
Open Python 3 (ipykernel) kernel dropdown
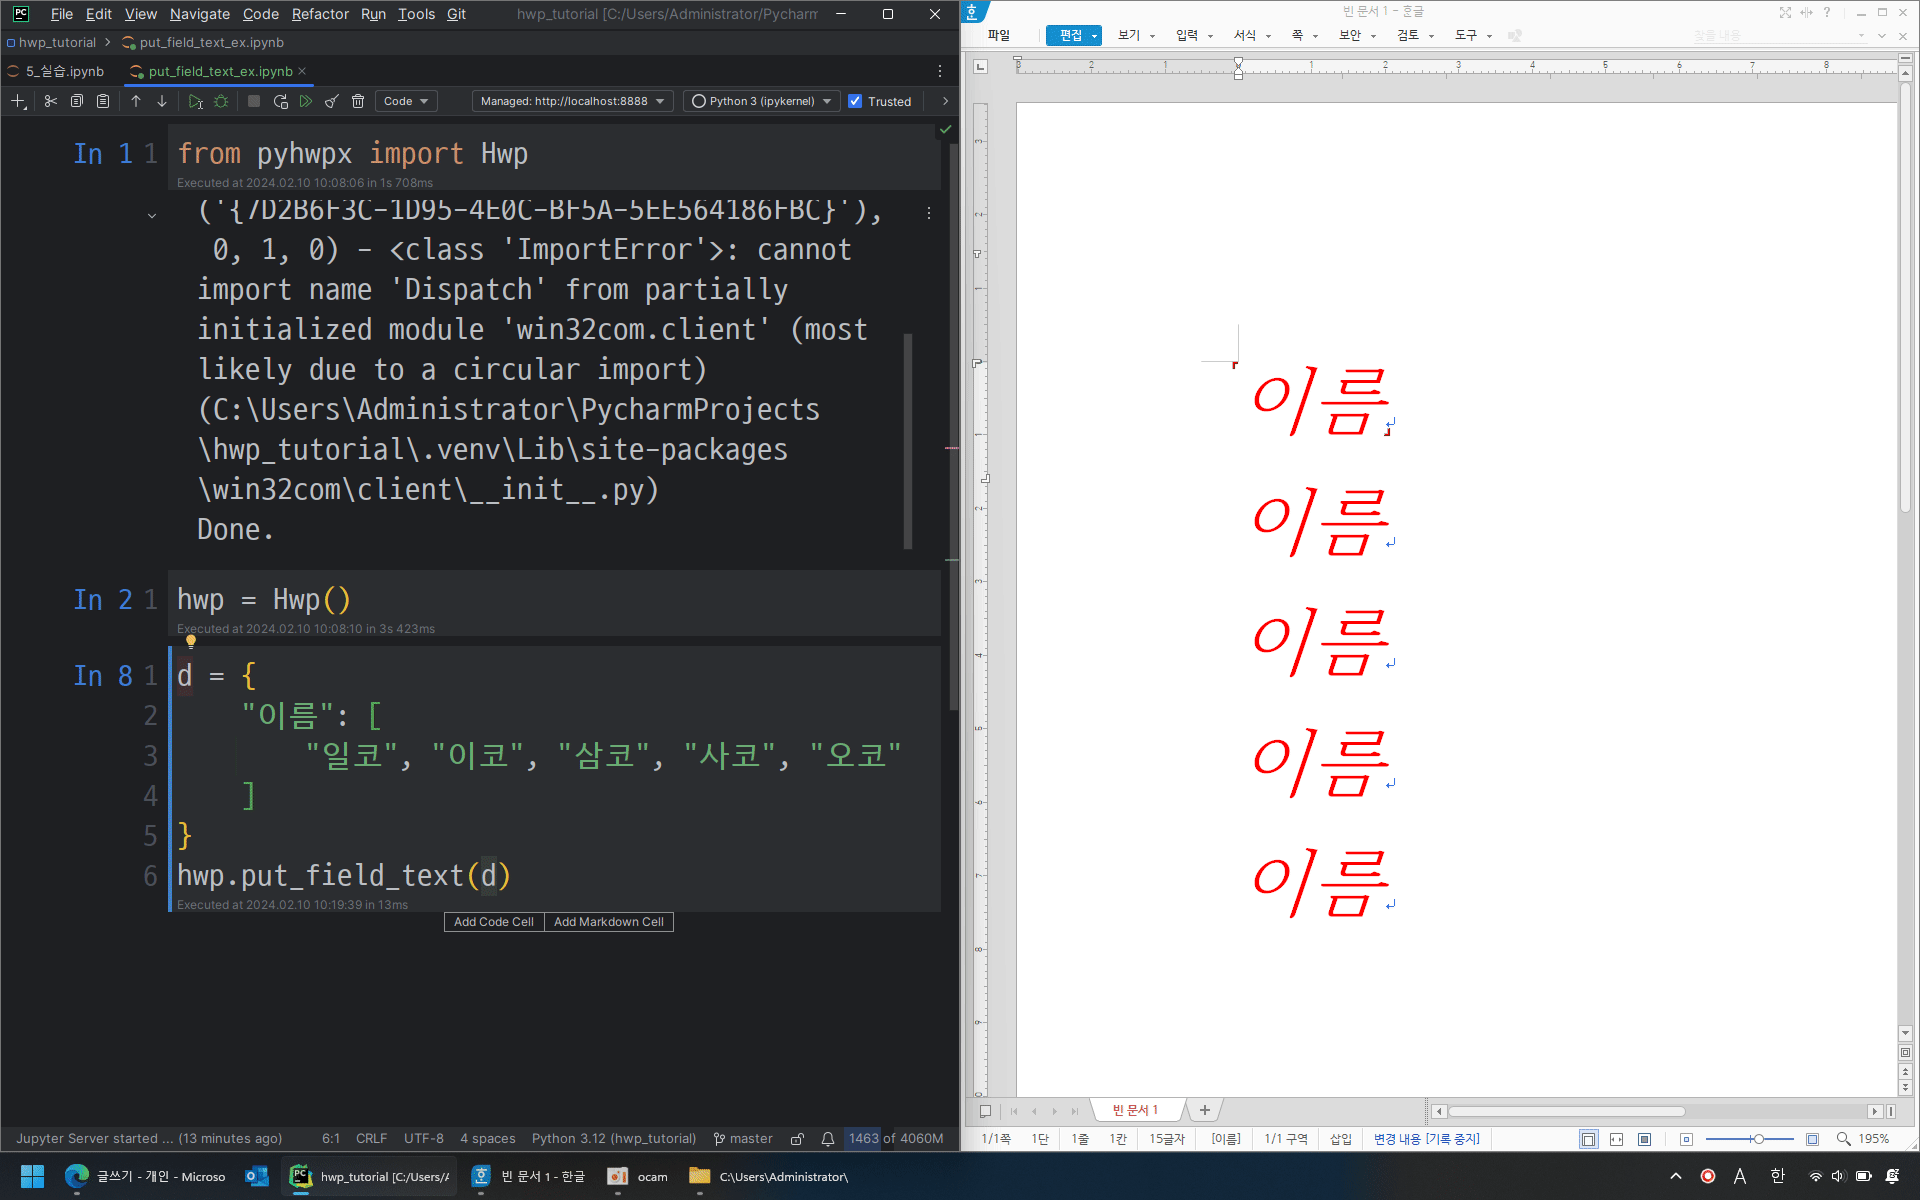coord(762,101)
